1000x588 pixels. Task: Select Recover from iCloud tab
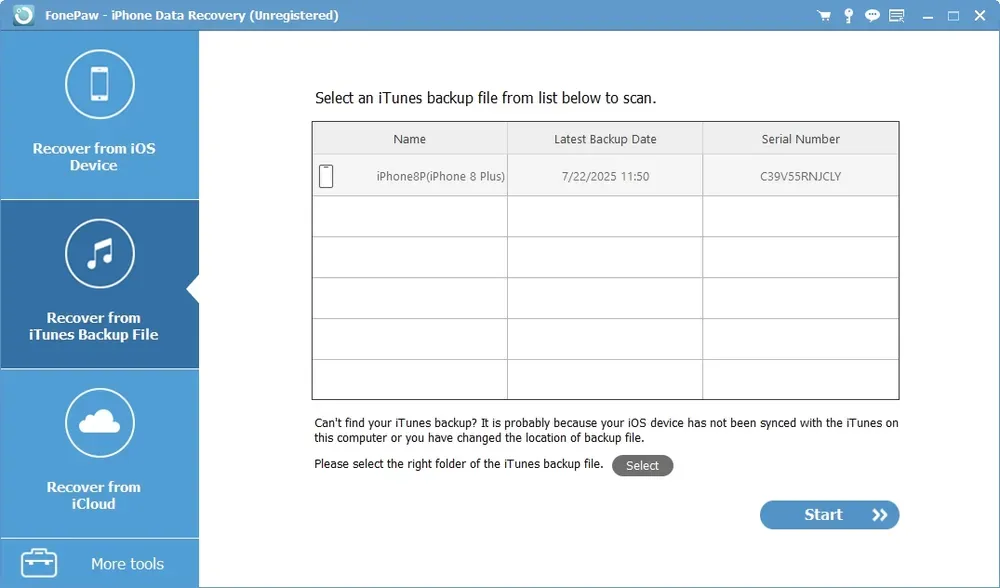pos(95,495)
